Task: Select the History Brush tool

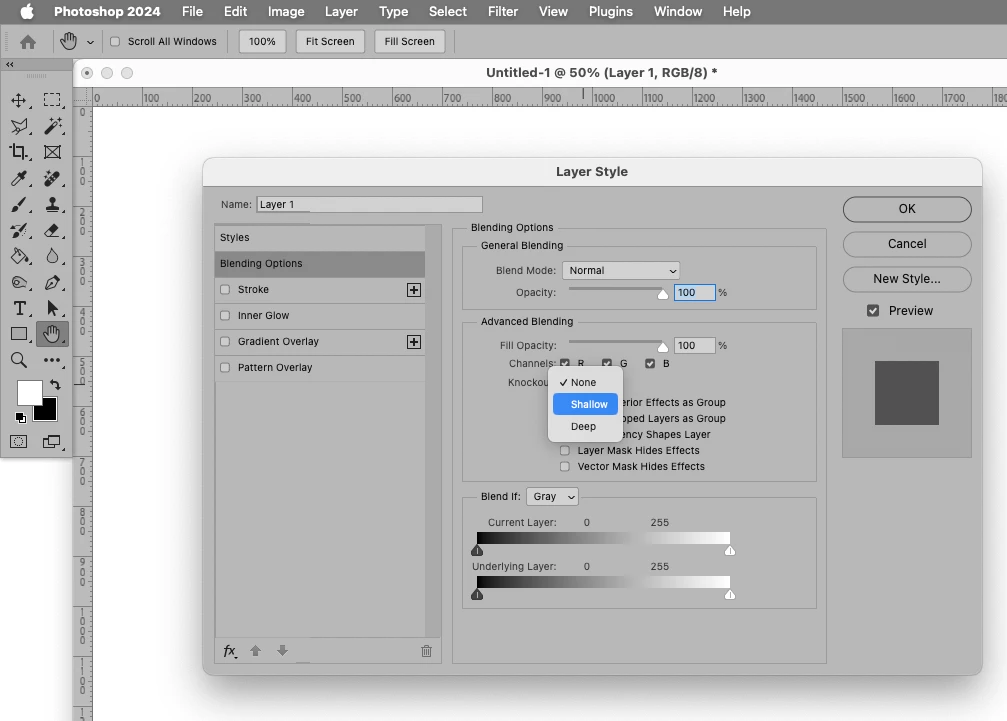Action: (x=19, y=230)
